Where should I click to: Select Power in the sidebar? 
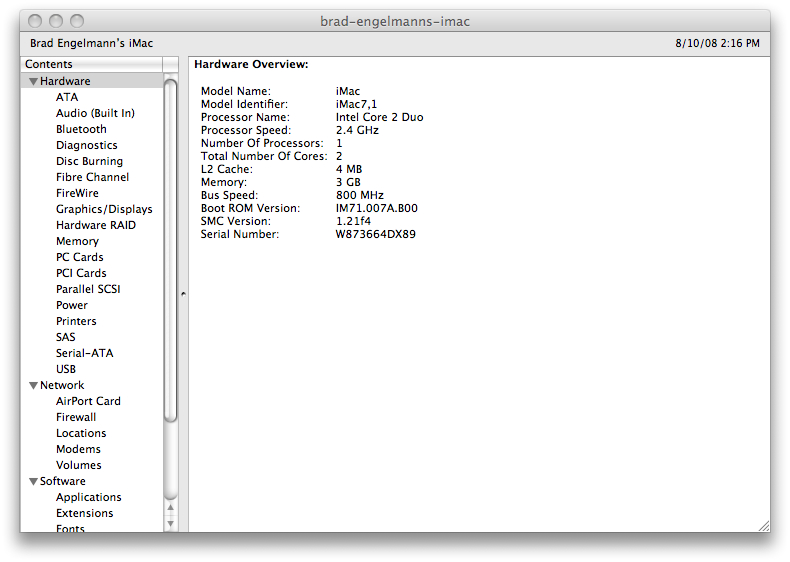[x=72, y=305]
